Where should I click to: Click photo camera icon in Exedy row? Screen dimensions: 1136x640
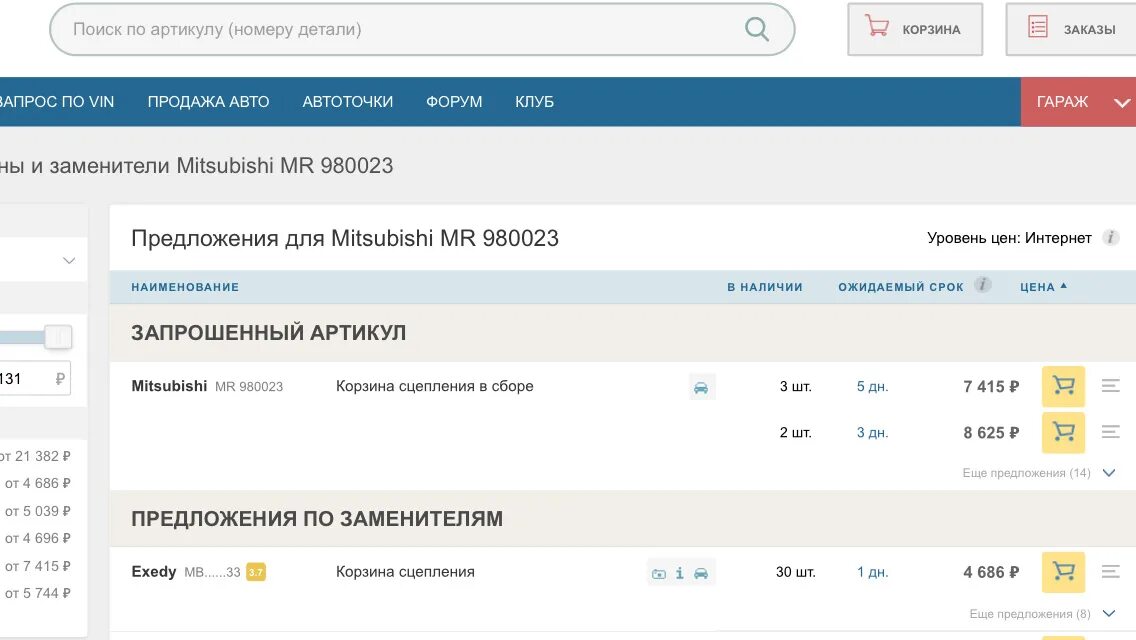pos(659,573)
